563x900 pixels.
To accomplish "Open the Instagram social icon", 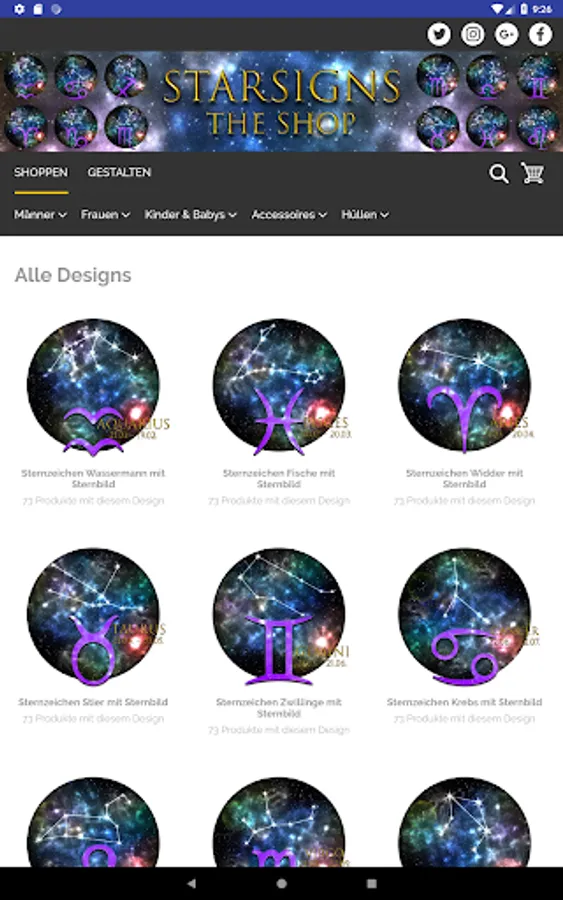I will 473,34.
